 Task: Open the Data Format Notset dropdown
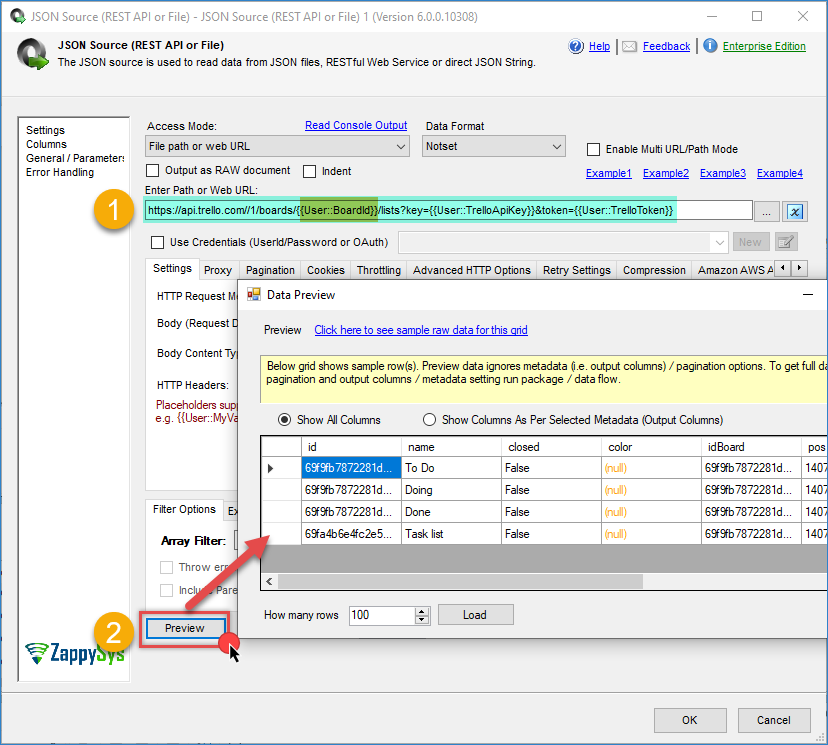pos(494,146)
